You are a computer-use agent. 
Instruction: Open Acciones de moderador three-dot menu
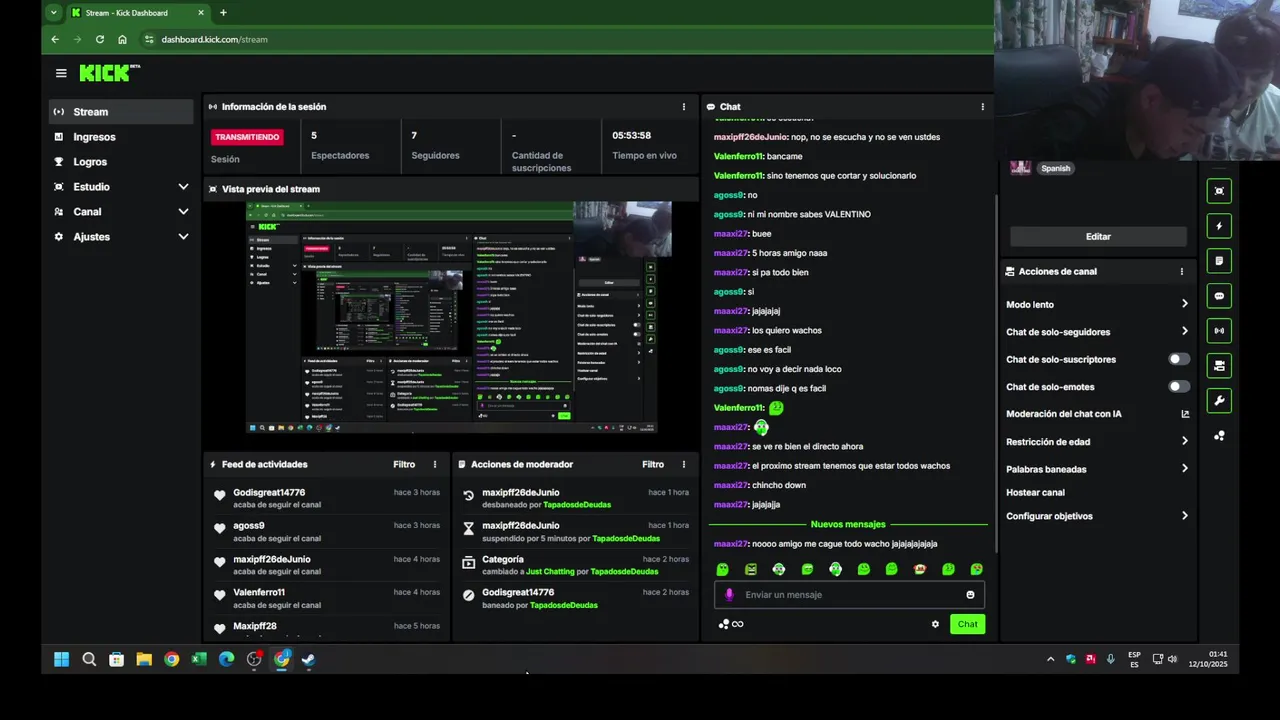[x=684, y=465]
